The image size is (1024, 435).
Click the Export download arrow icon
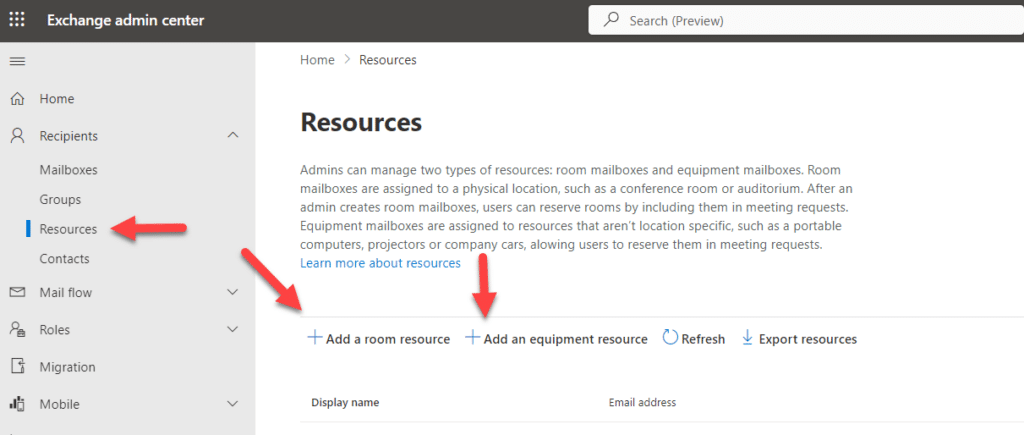[748, 338]
